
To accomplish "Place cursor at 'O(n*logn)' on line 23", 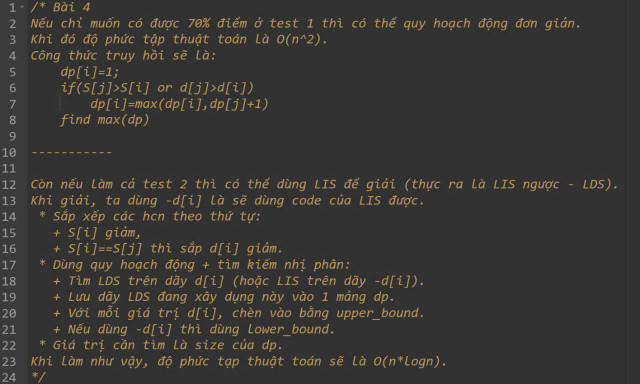I will pyautogui.click(x=407, y=362).
